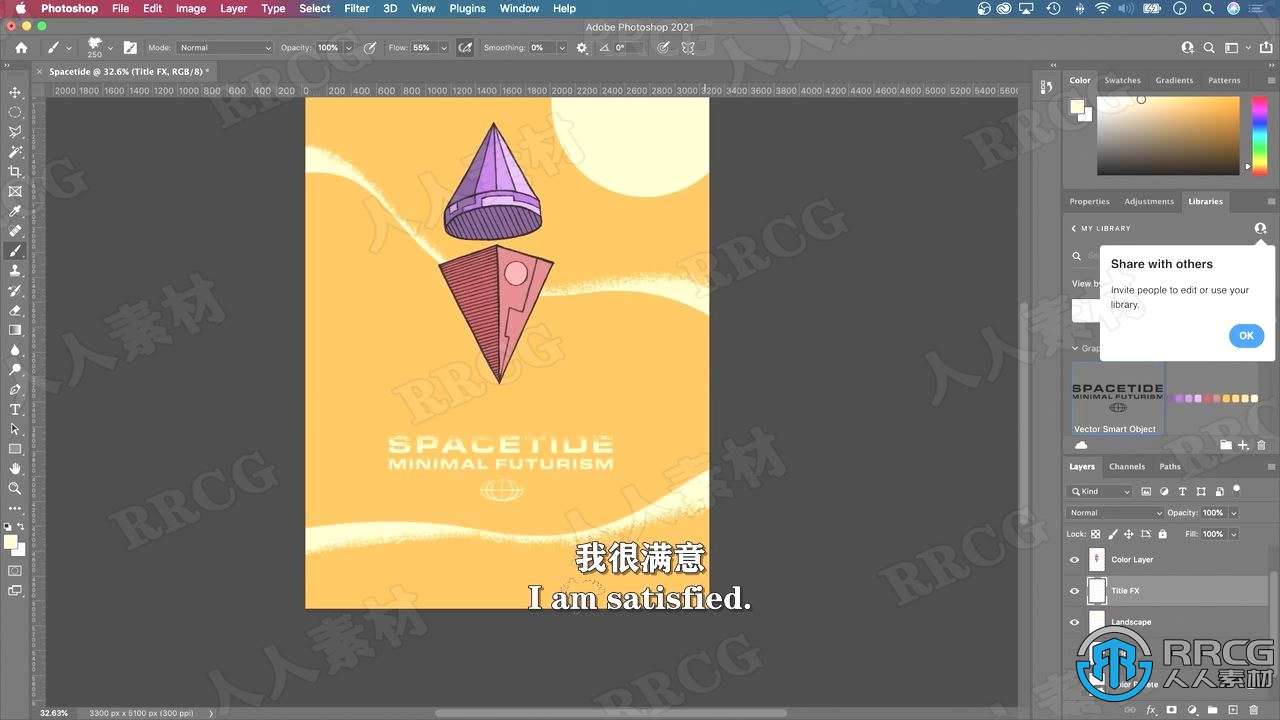Select the Gradient tool
Viewport: 1280px width, 720px height.
15,330
